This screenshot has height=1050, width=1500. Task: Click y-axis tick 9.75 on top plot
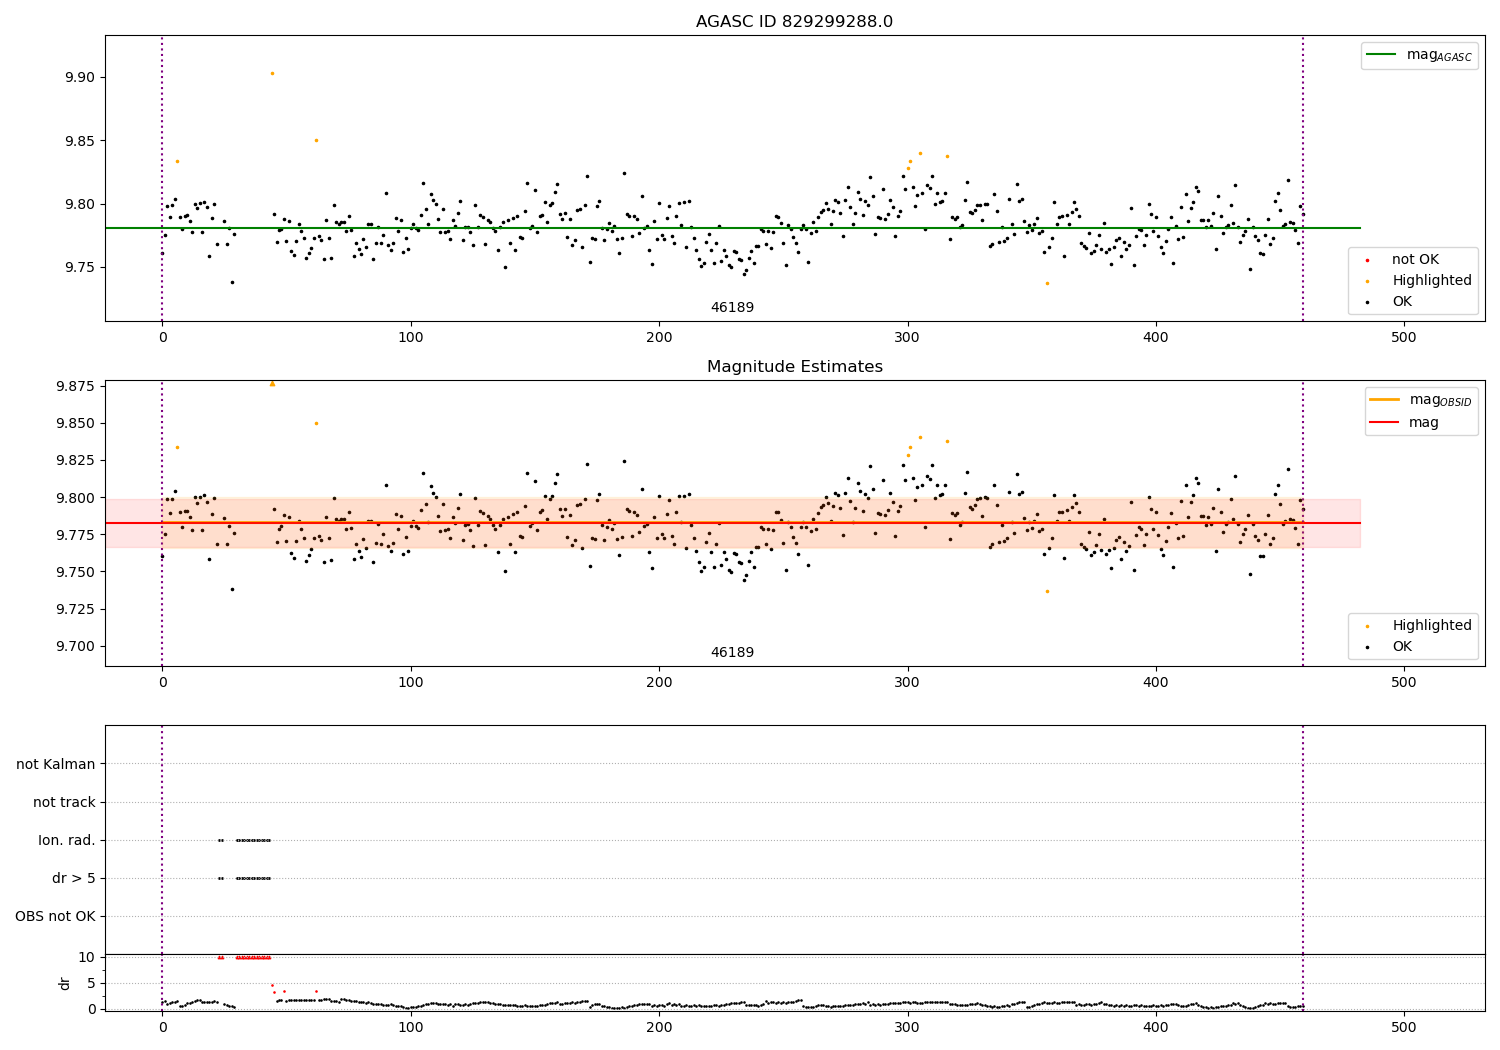point(78,268)
